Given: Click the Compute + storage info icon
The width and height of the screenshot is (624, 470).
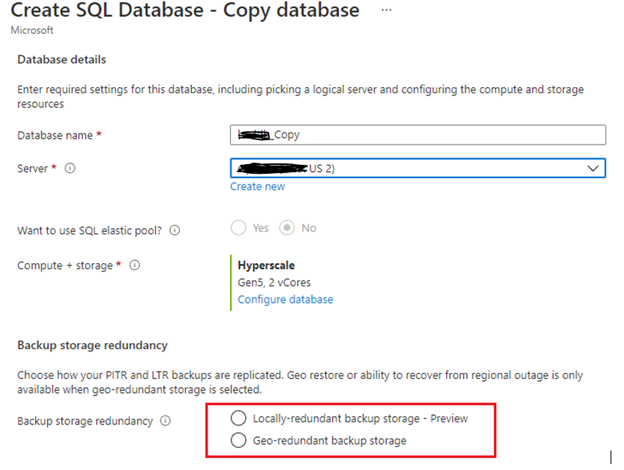Looking at the screenshot, I should tap(134, 266).
